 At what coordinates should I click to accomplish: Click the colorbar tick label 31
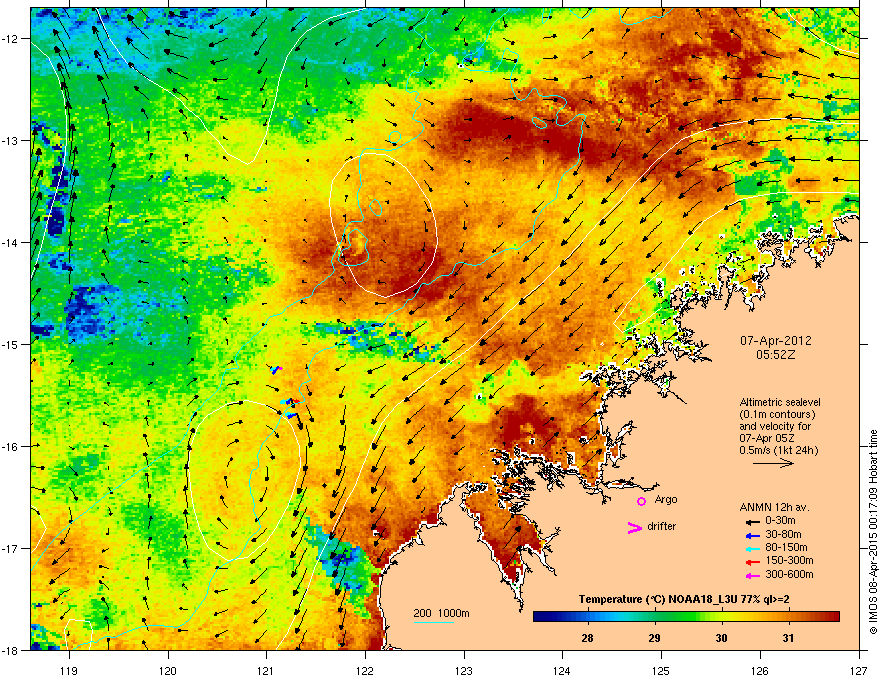pos(789,638)
